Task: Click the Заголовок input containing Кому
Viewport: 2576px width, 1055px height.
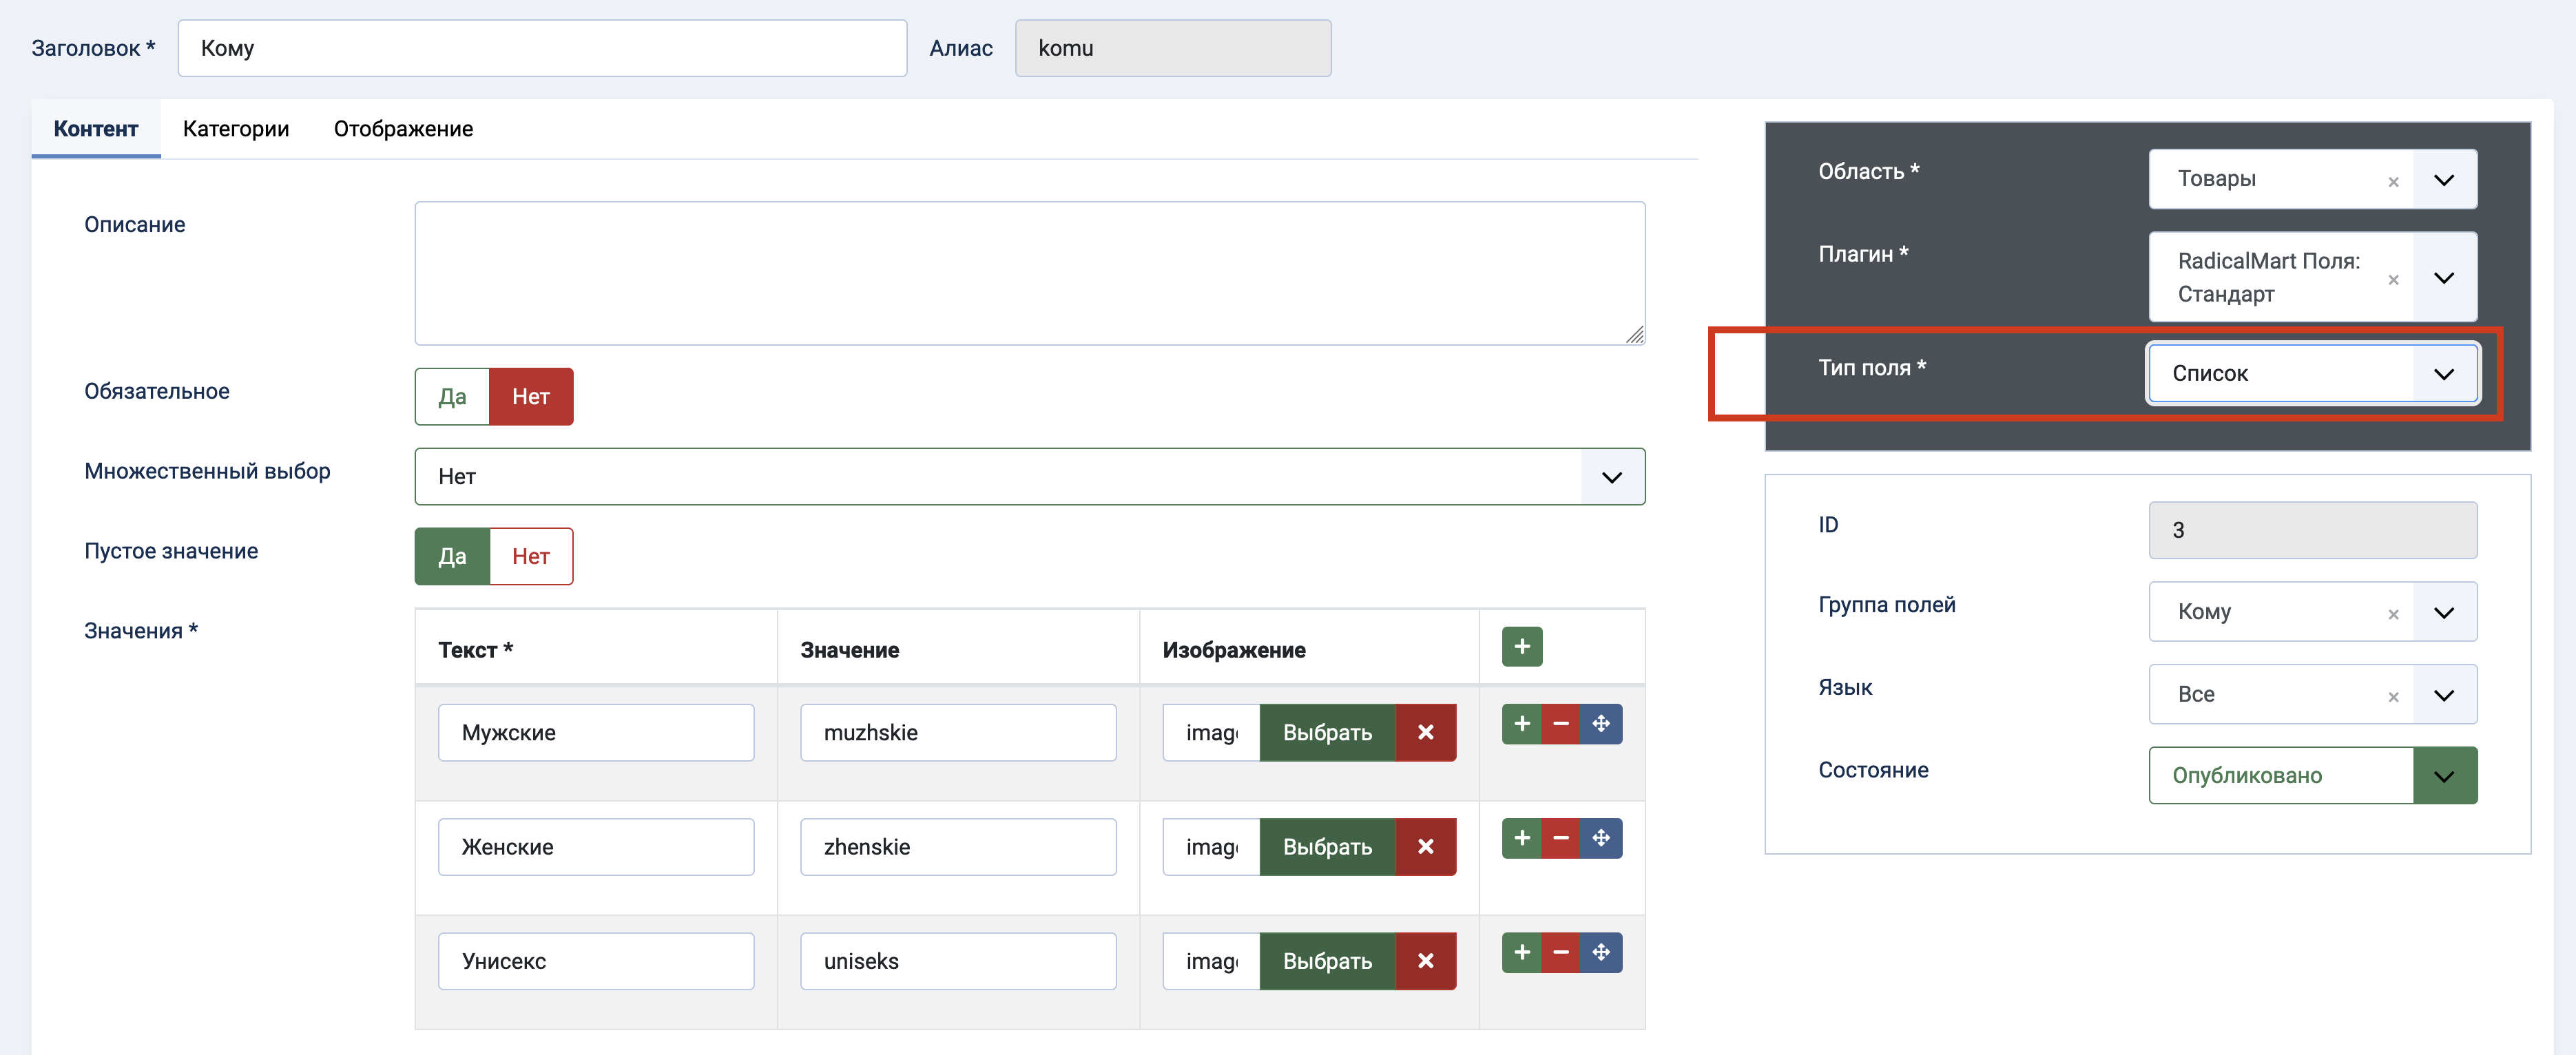Action: point(541,48)
